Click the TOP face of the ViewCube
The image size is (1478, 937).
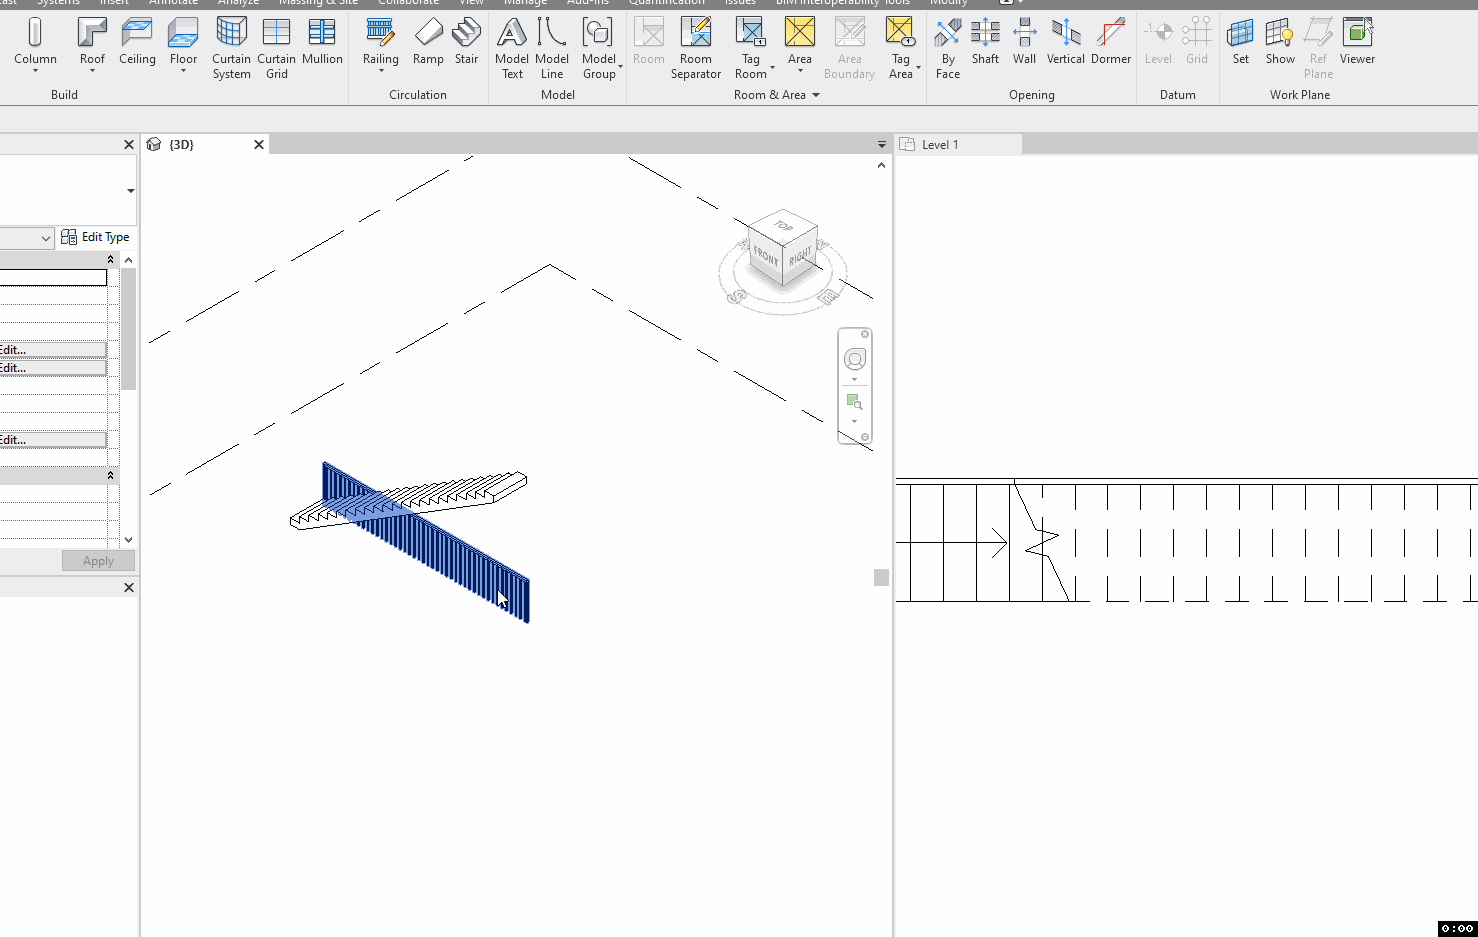783,226
